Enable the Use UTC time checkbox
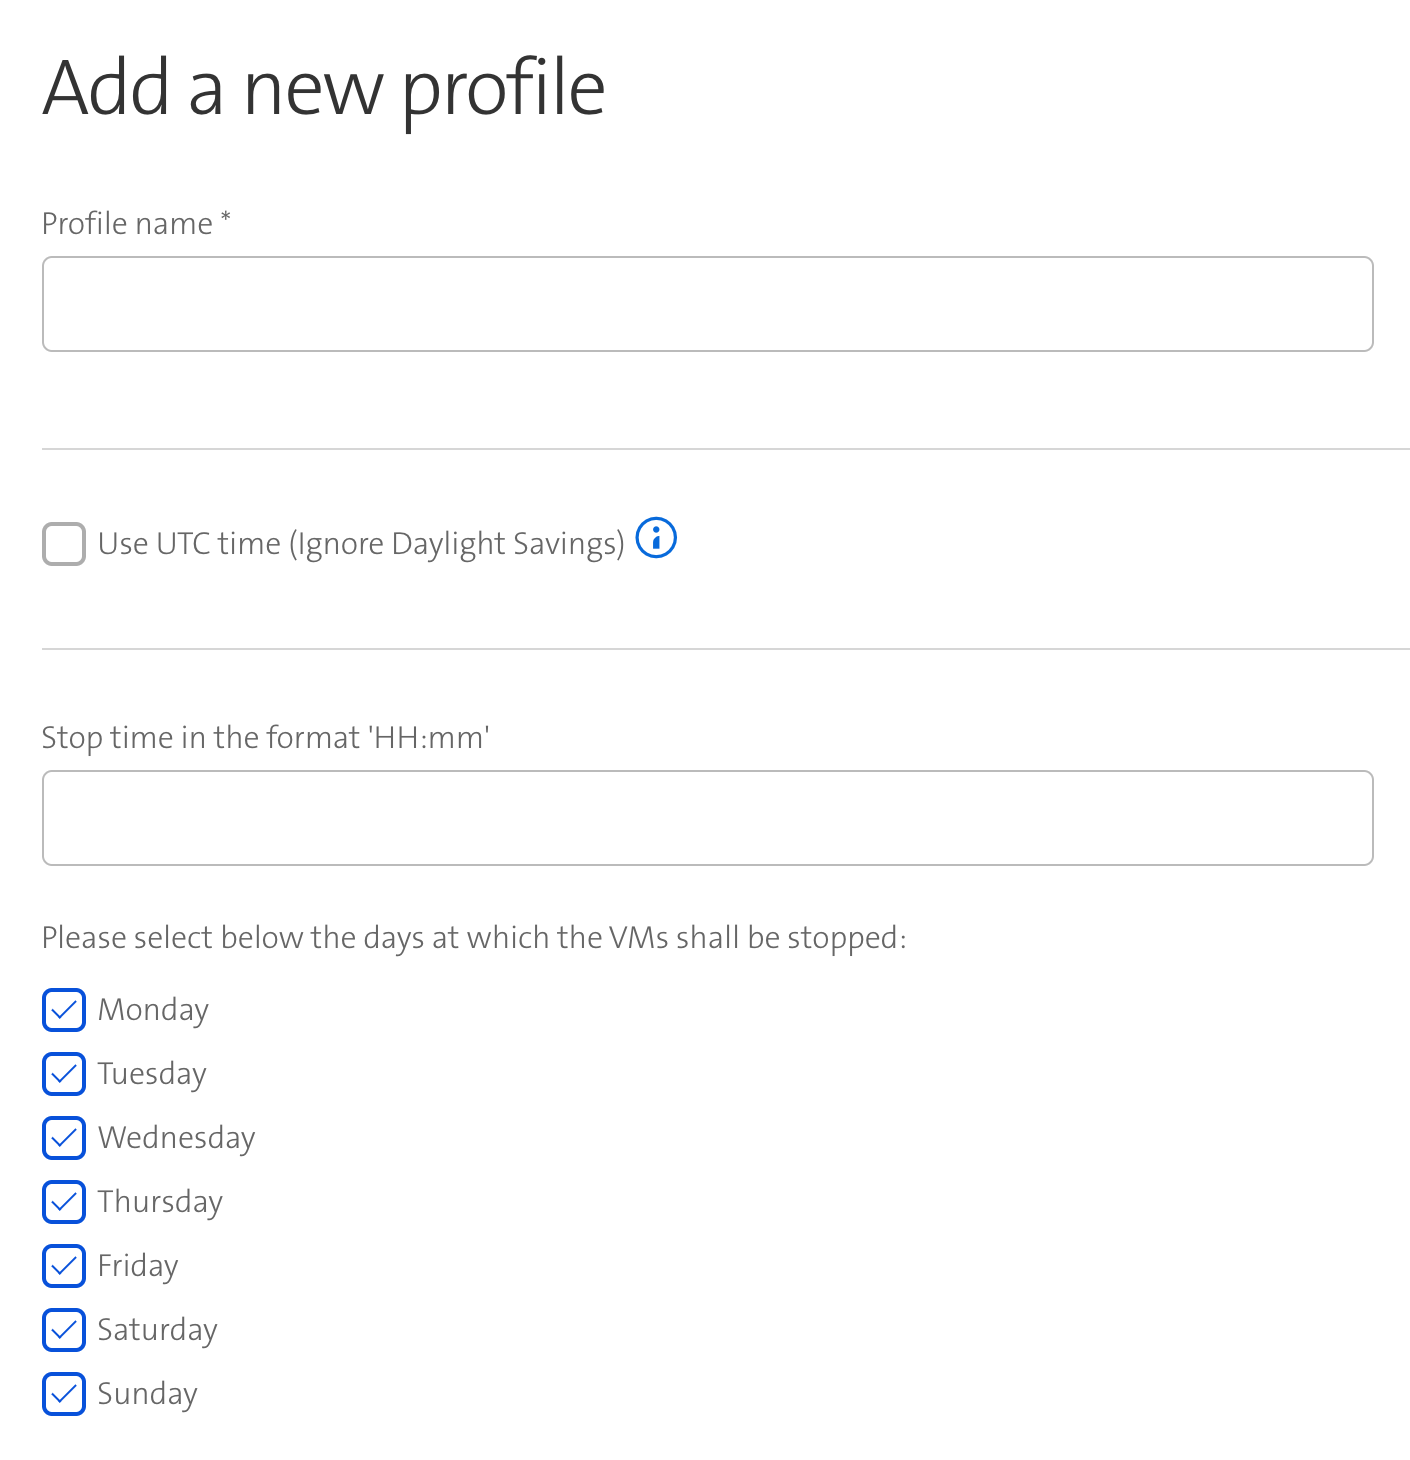Screen dimensions: 1410x1460 [x=64, y=544]
